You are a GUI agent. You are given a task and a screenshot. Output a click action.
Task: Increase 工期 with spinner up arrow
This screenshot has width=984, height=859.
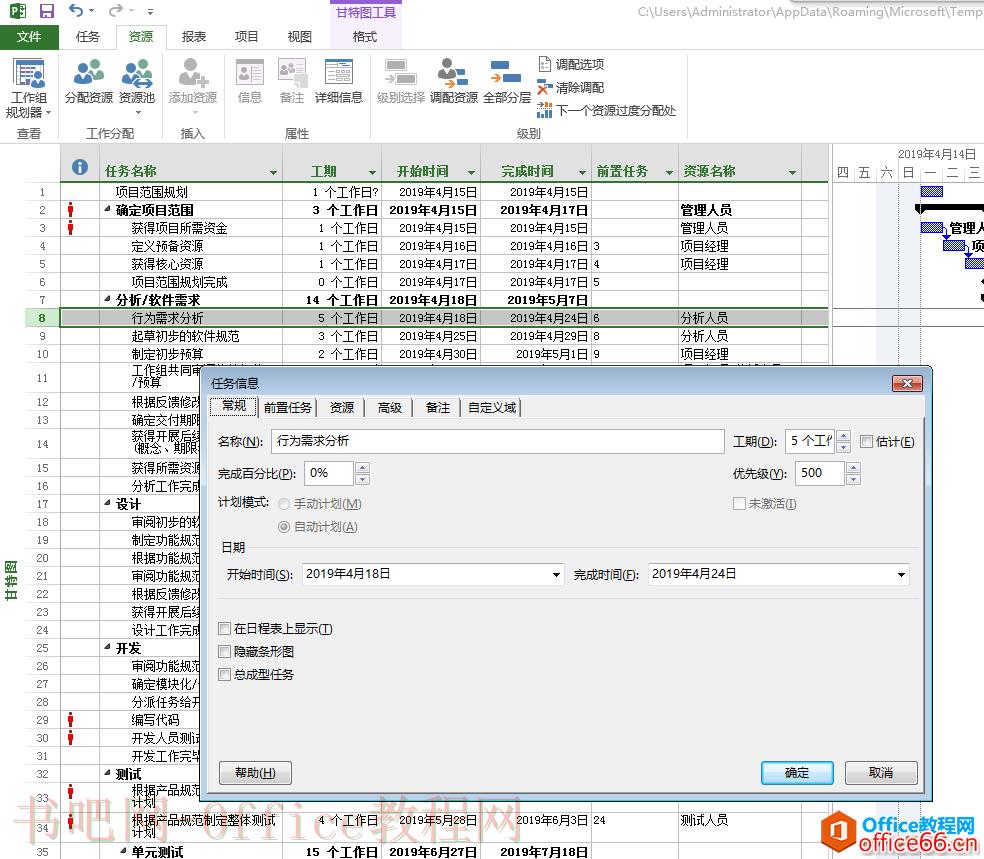coord(844,436)
